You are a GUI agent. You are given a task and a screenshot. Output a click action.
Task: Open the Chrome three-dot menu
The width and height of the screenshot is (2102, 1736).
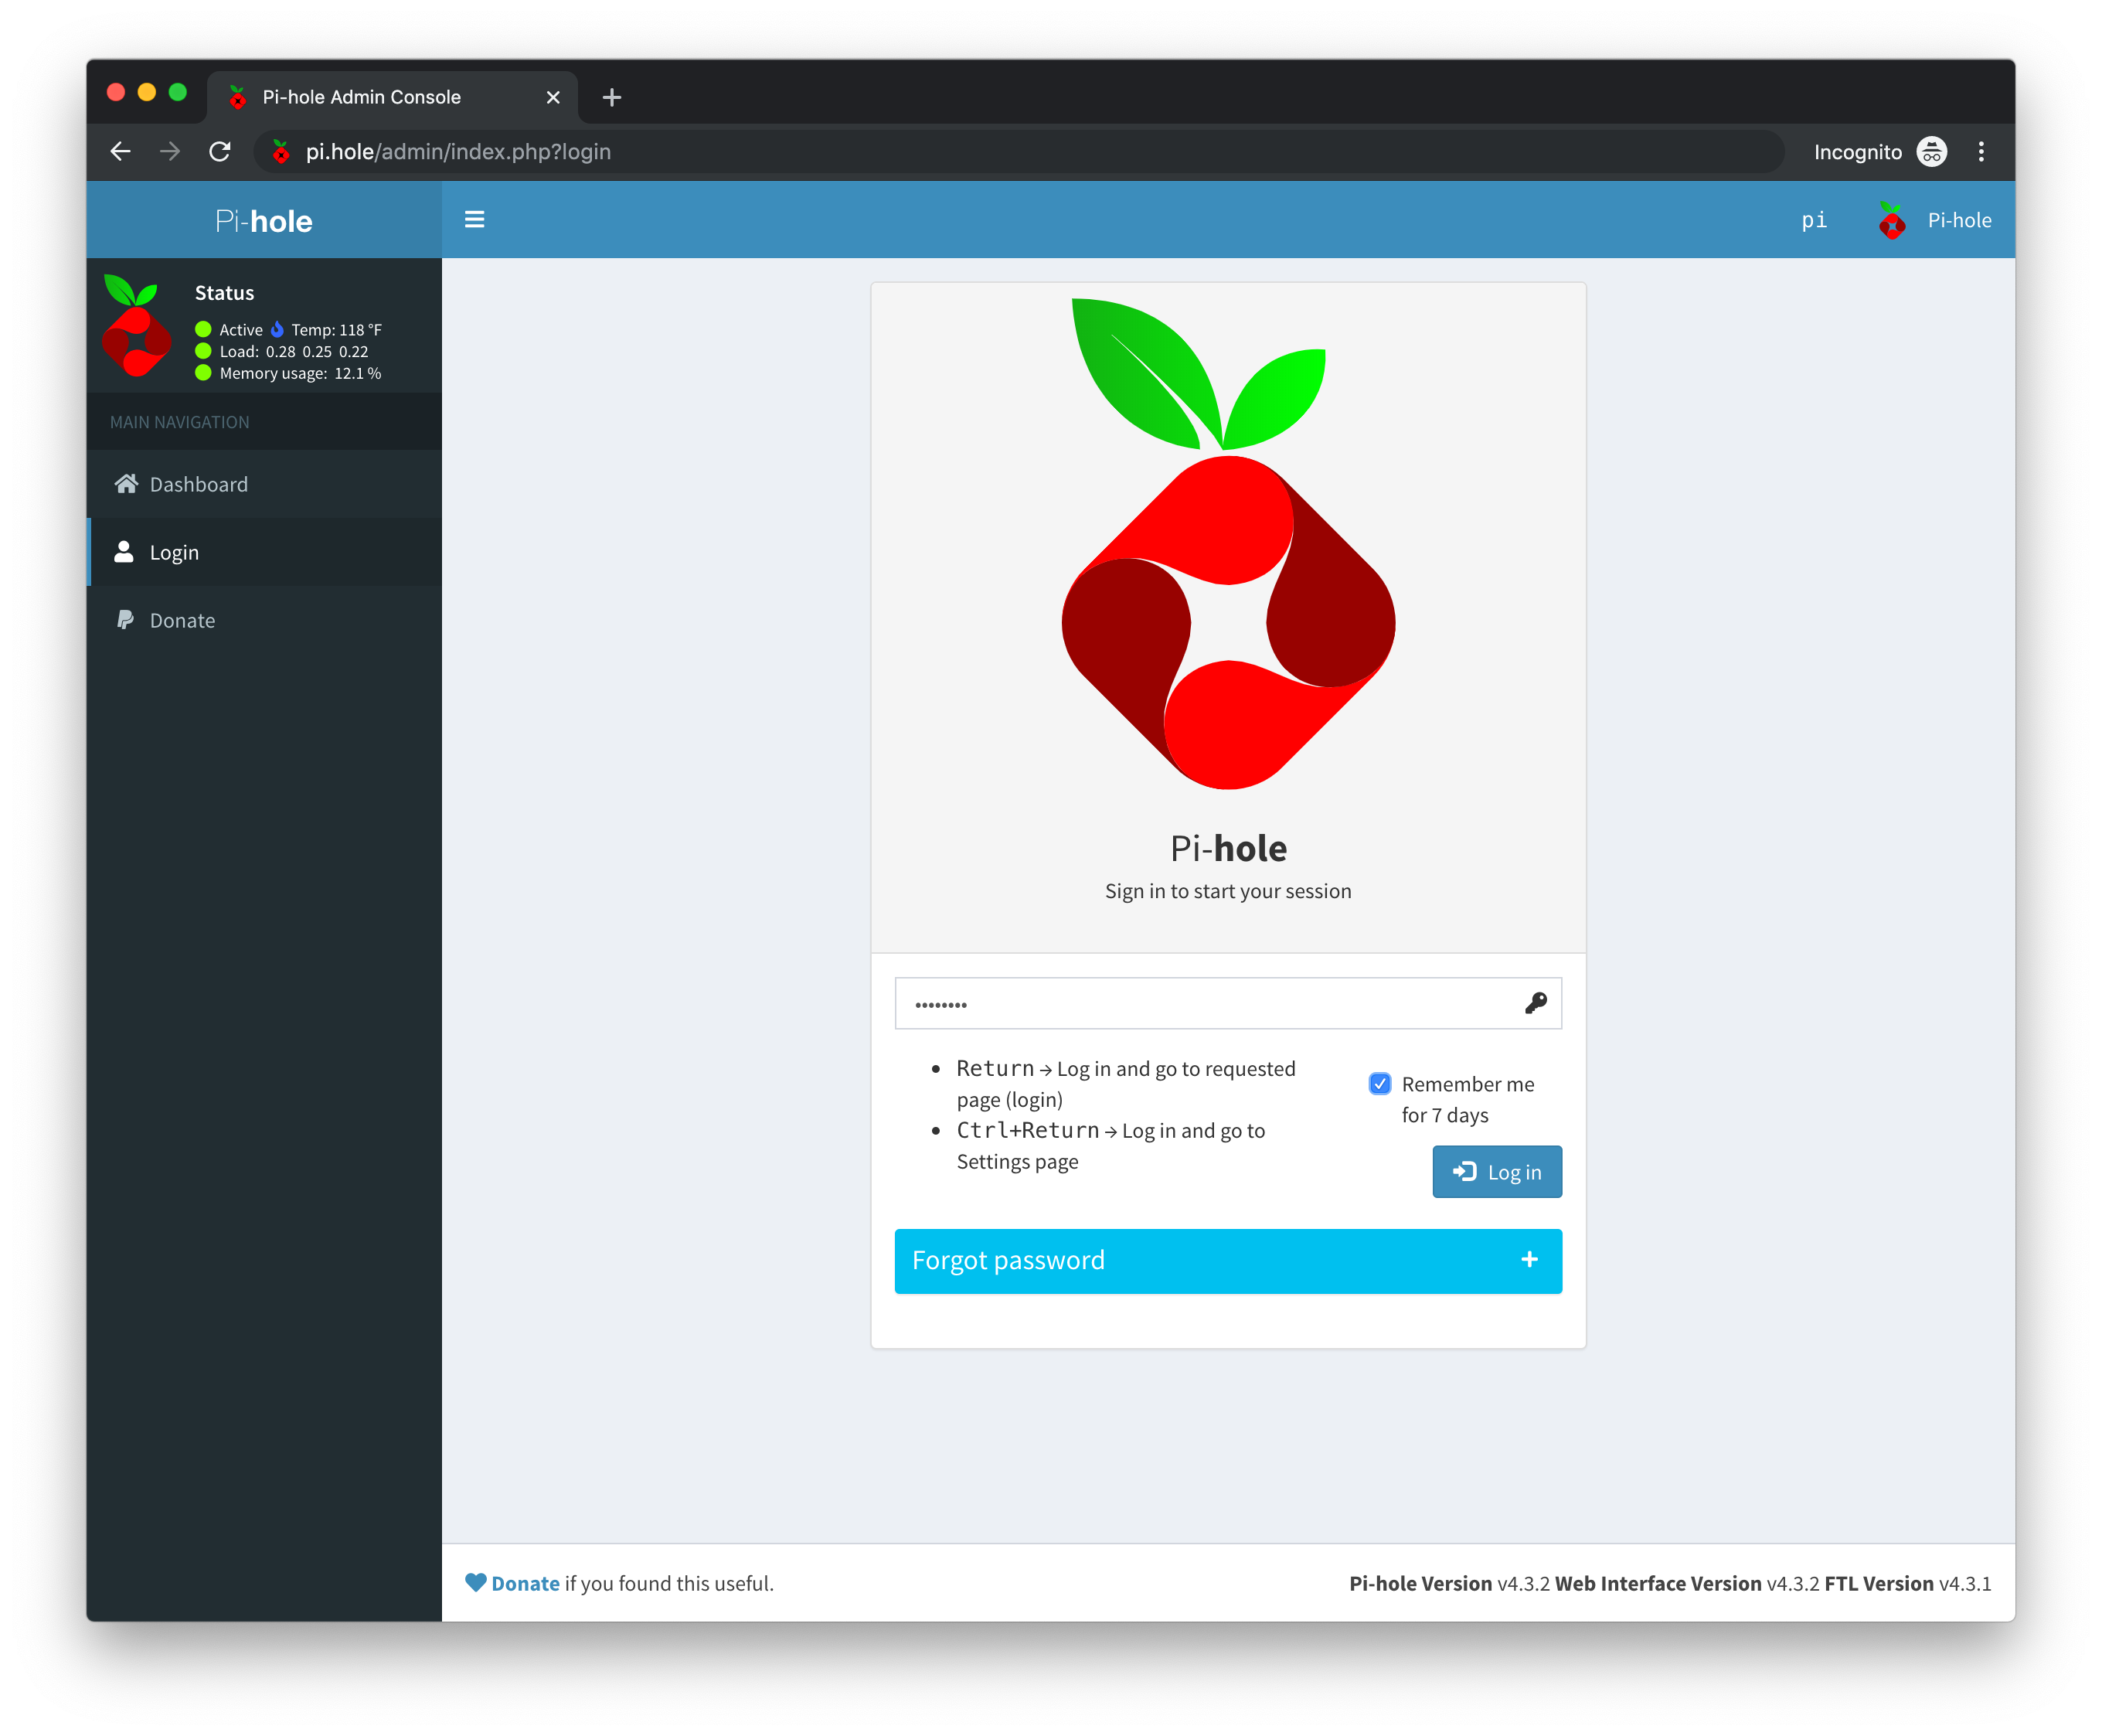click(x=1981, y=151)
